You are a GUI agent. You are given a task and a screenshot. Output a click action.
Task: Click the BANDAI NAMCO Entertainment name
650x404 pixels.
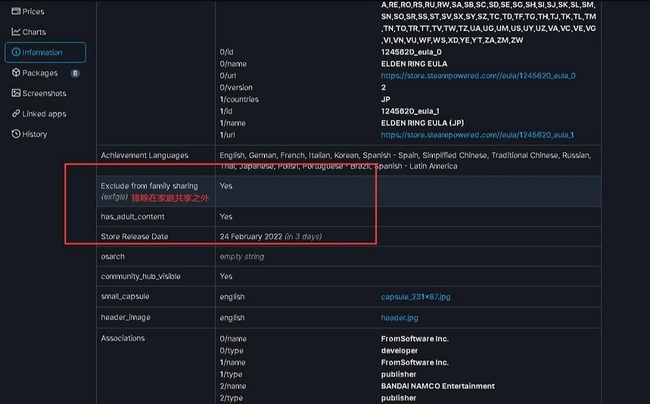[437, 386]
